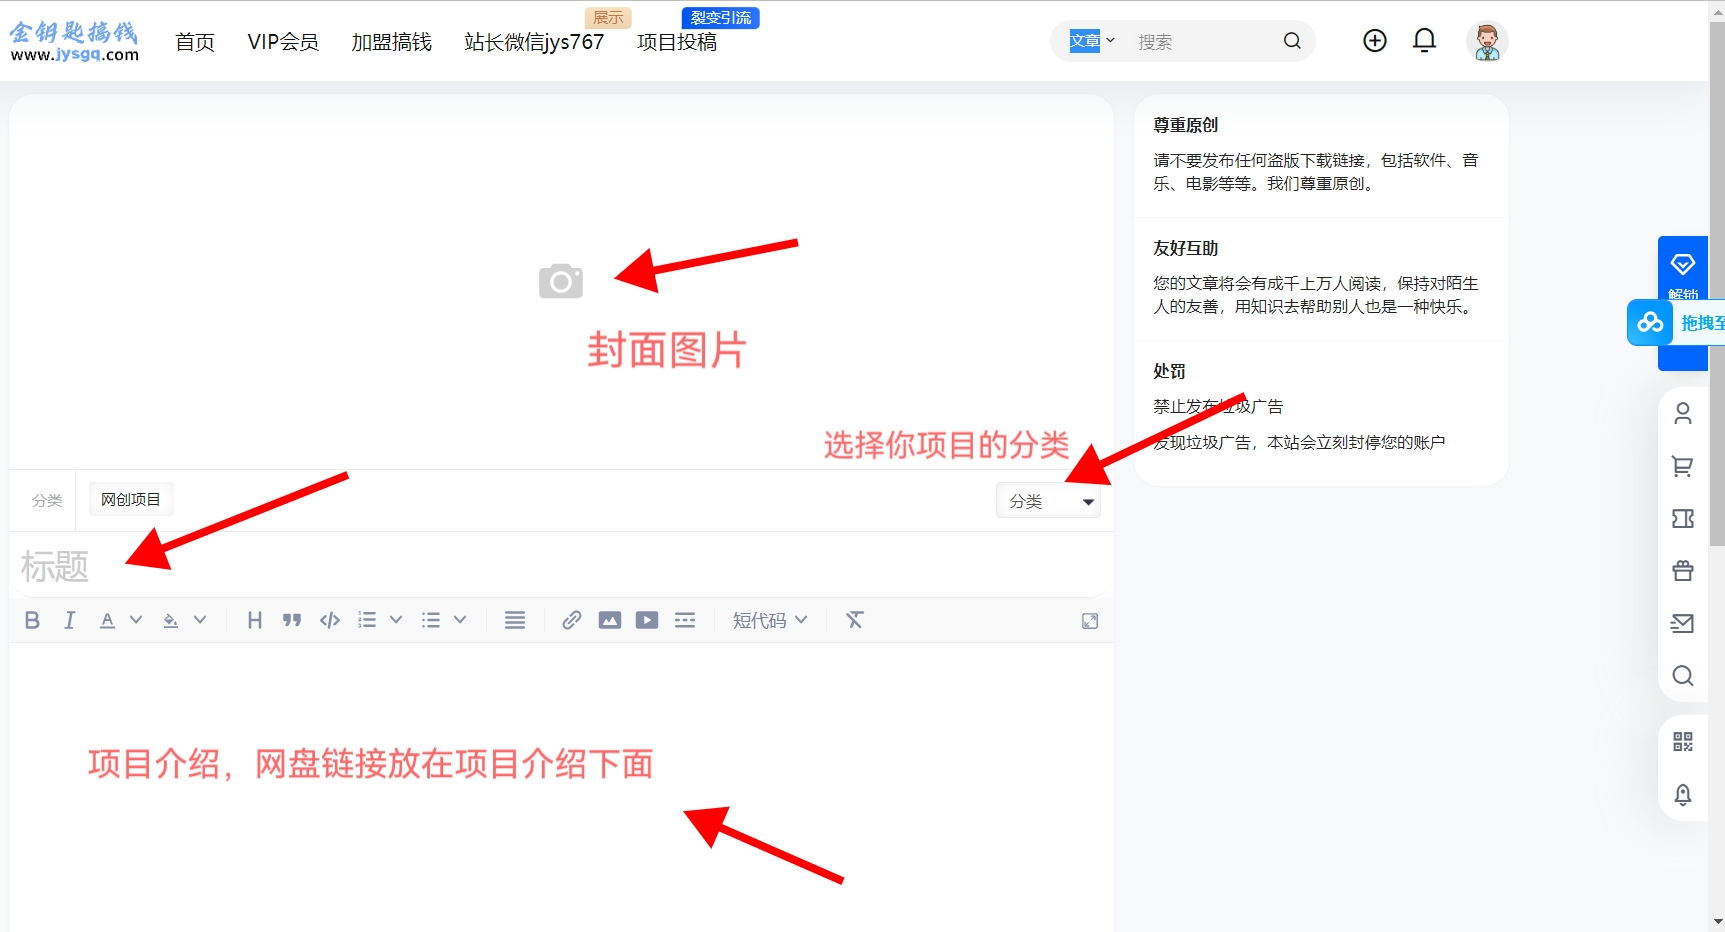Open the font color picker arrow

click(136, 620)
